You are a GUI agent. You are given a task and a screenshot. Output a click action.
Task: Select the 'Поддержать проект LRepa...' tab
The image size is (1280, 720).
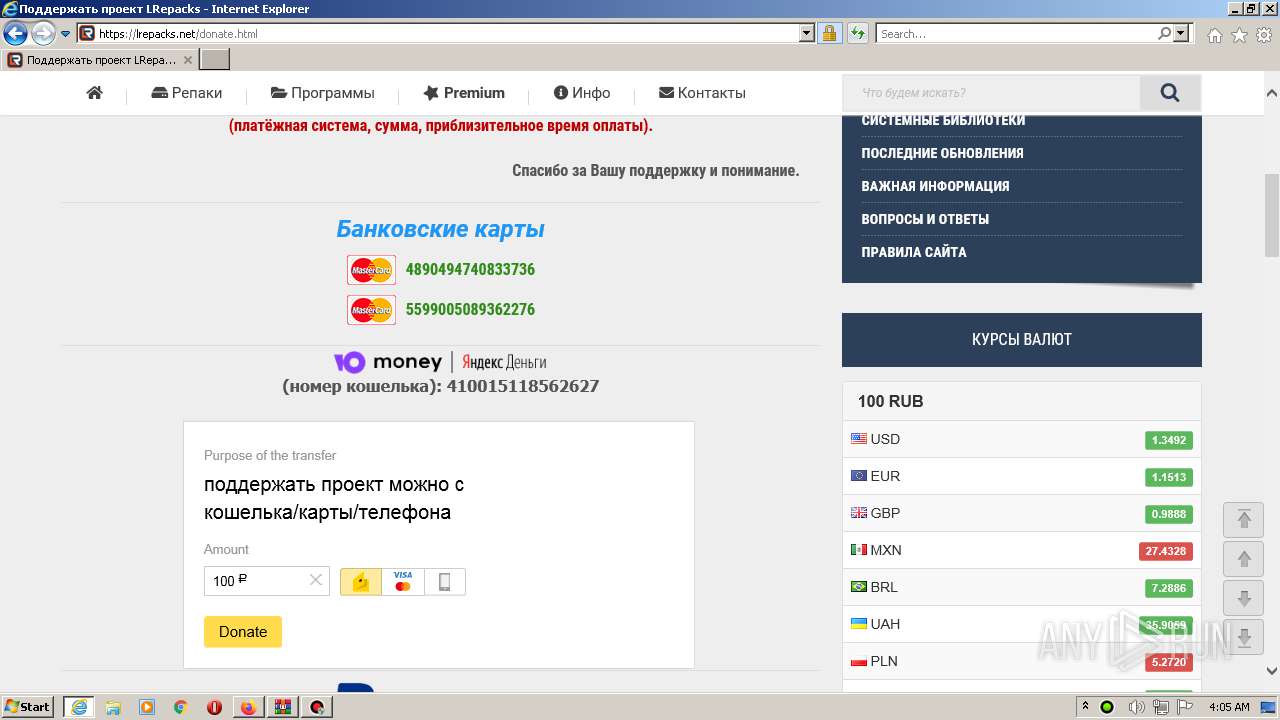click(x=100, y=60)
